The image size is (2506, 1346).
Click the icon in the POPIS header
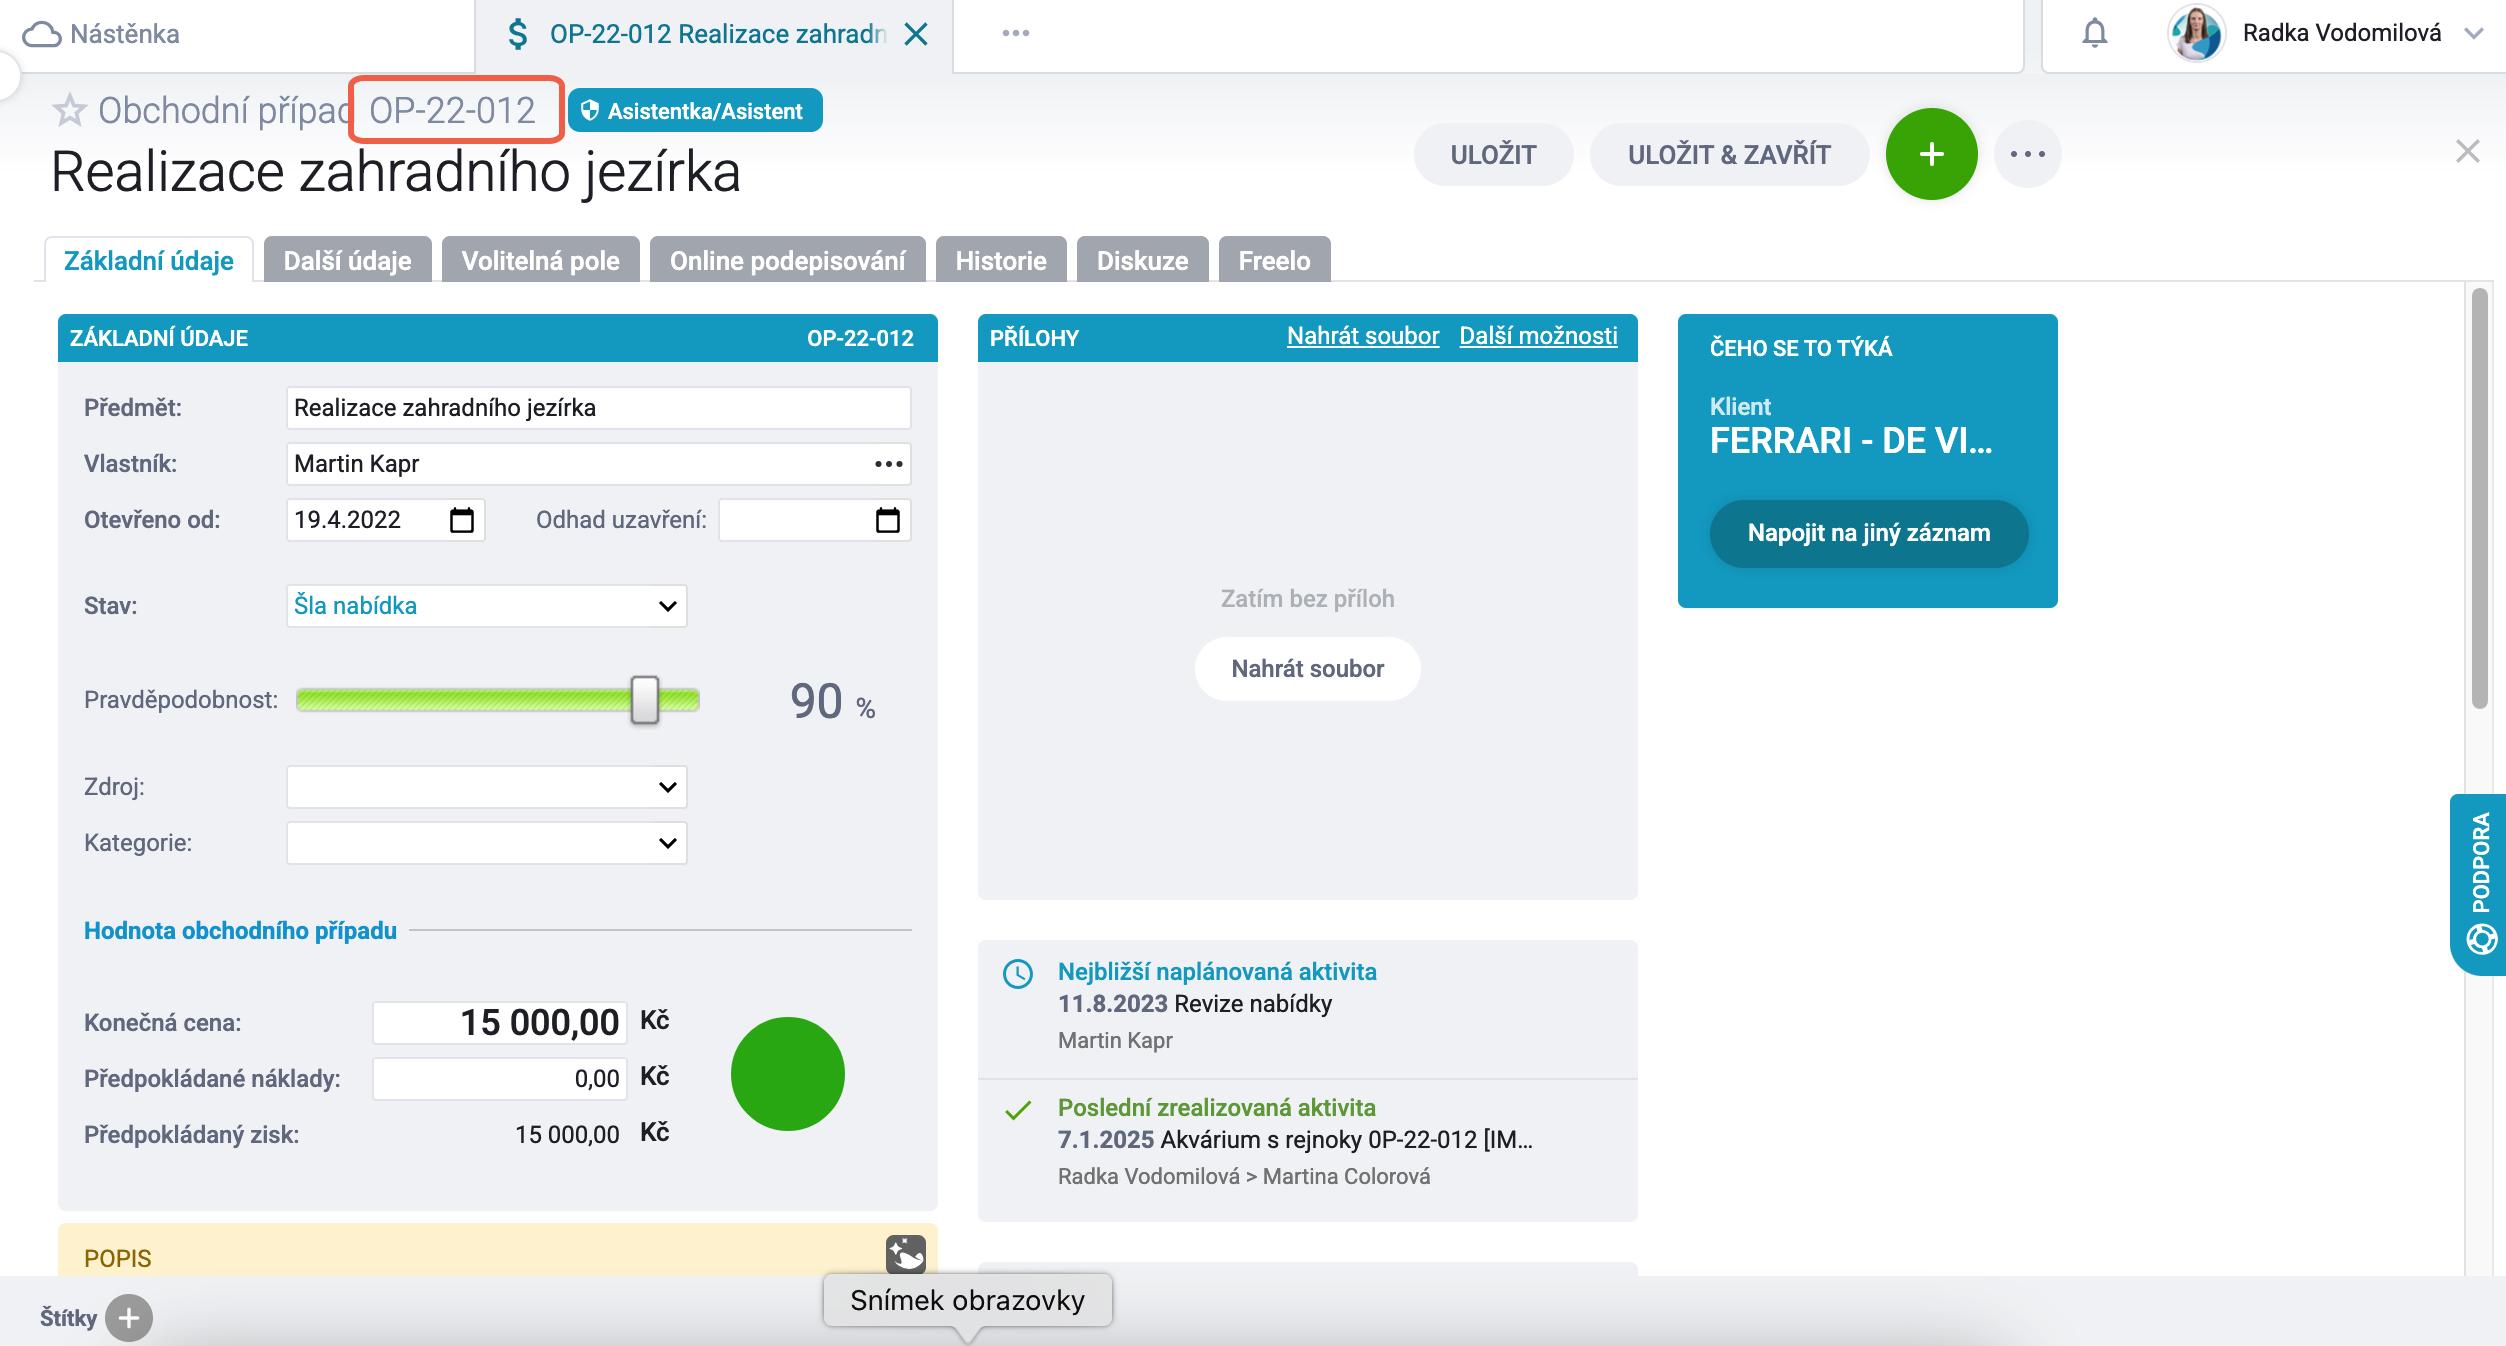pyautogui.click(x=906, y=1254)
